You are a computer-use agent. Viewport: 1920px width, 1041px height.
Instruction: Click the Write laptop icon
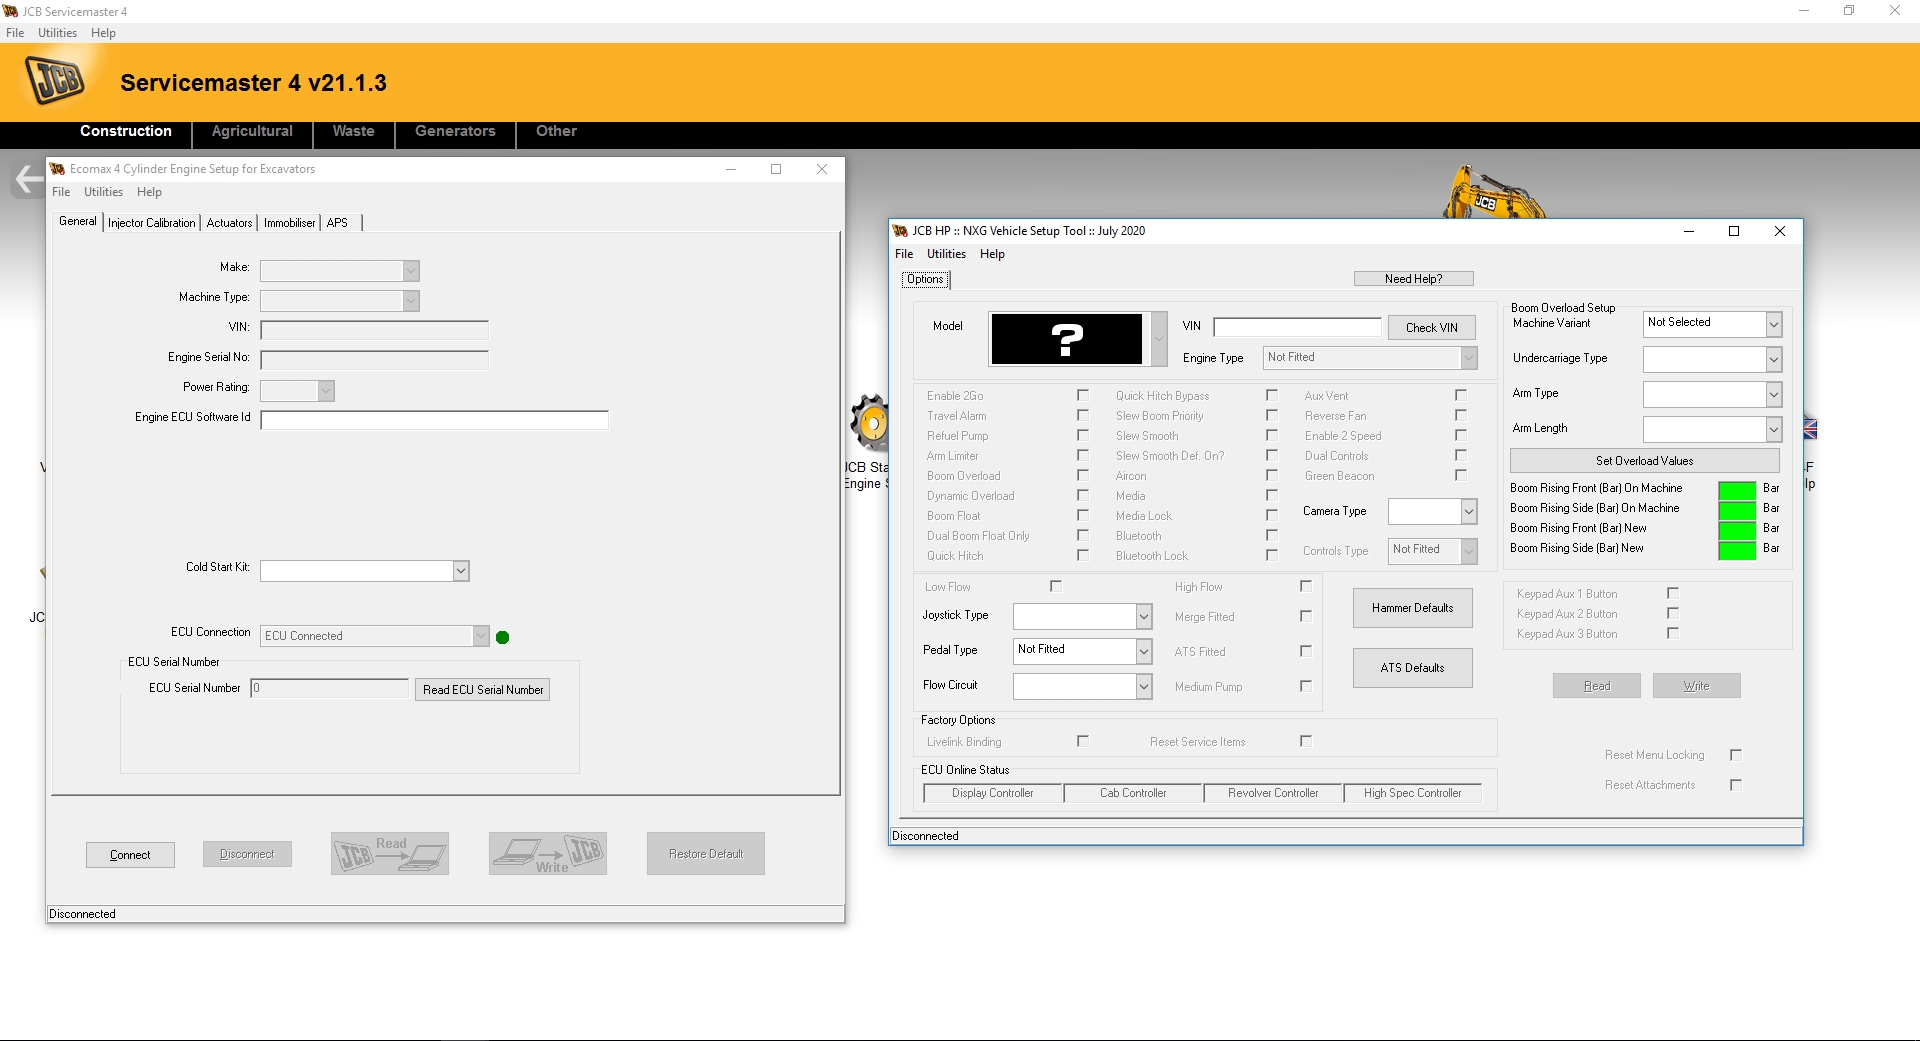coord(547,853)
